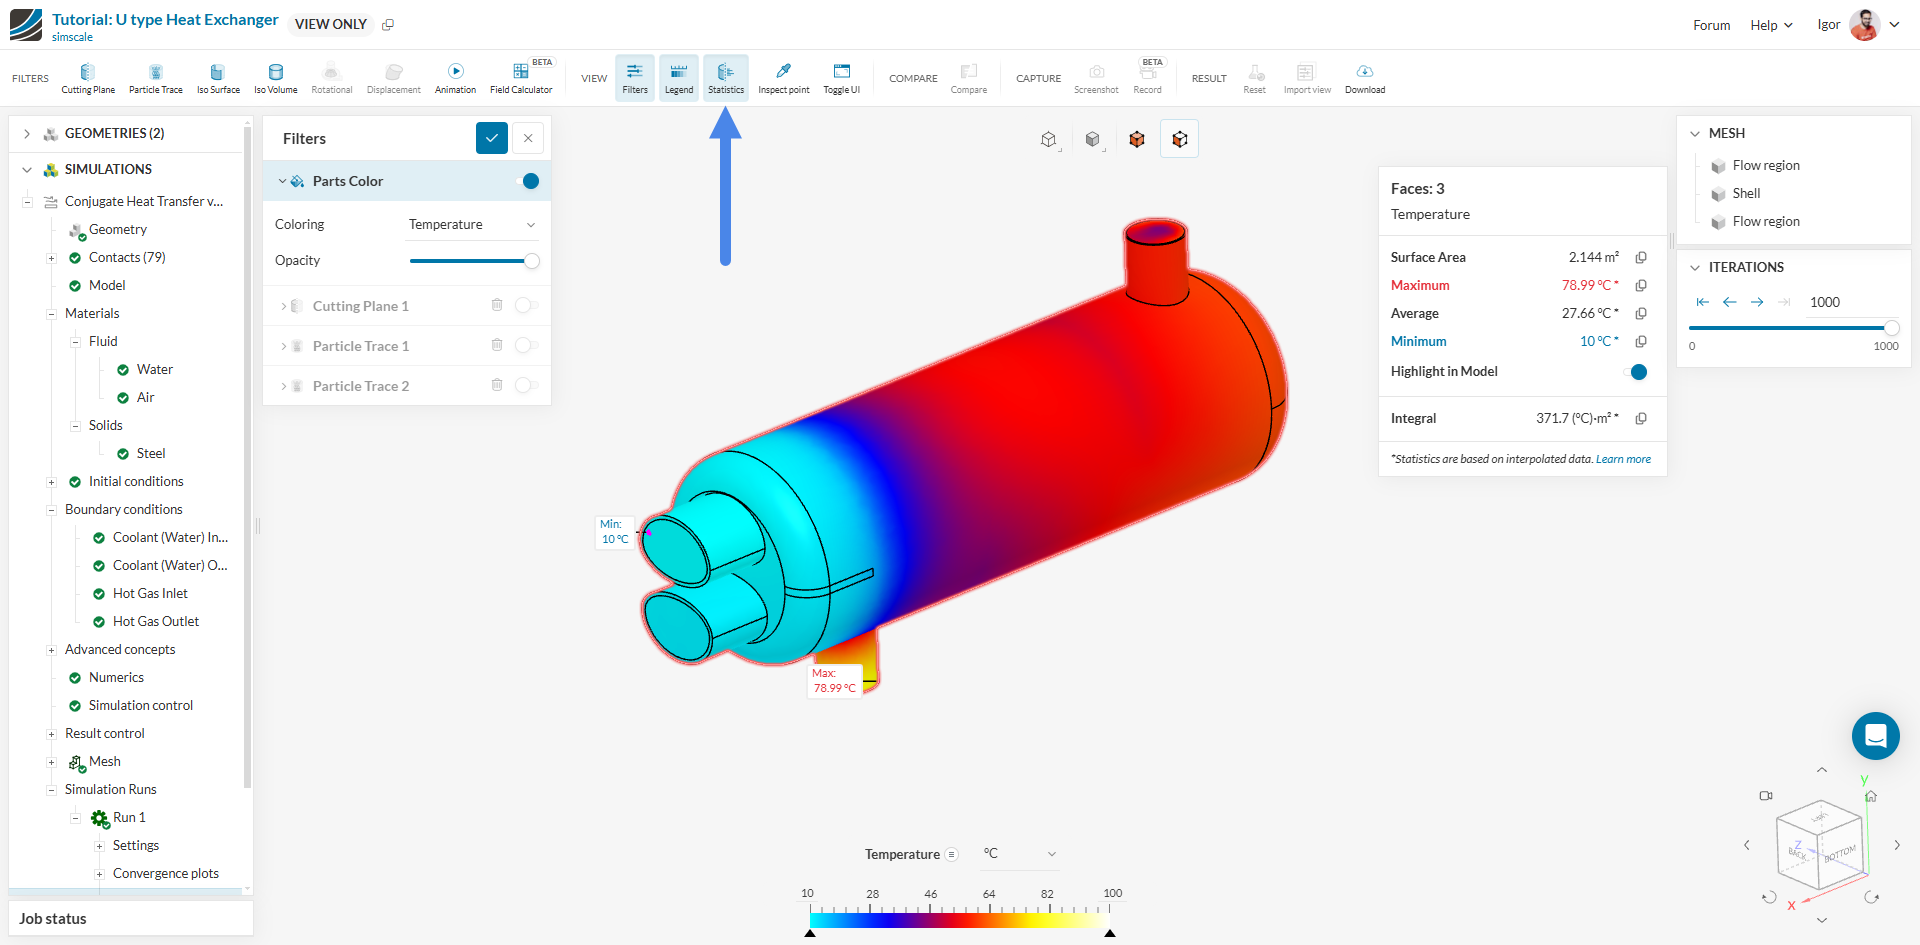Viewport: 1920px width, 945px height.
Task: Select the grey solid cube render mode
Action: tap(1092, 139)
